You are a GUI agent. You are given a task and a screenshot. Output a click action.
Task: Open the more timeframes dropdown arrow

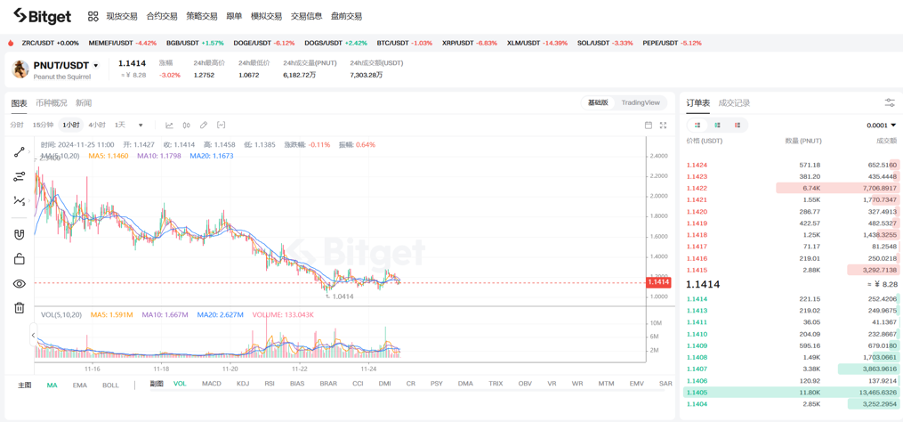141,125
